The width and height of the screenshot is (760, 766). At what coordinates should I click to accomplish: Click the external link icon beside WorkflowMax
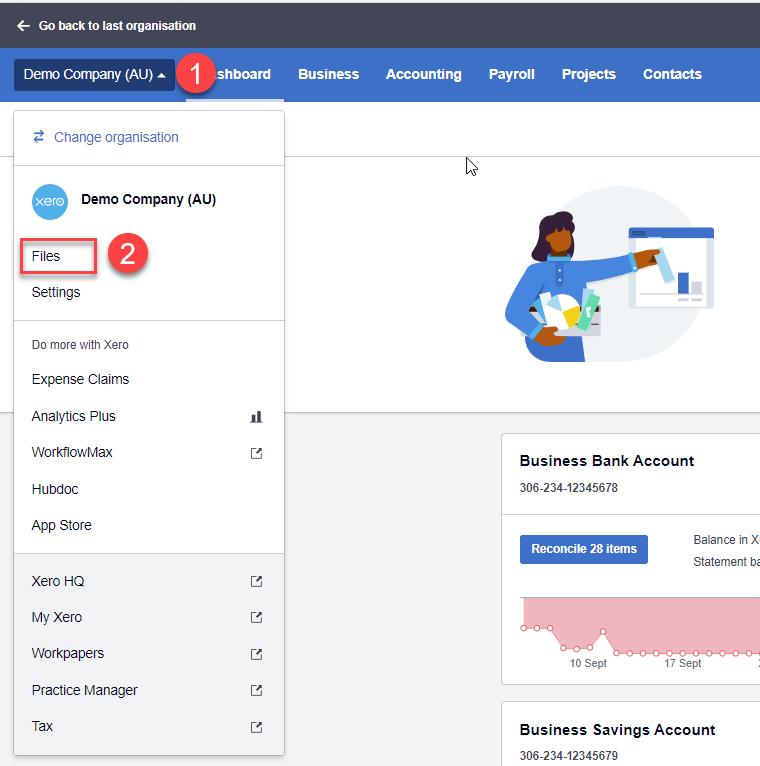tap(256, 453)
